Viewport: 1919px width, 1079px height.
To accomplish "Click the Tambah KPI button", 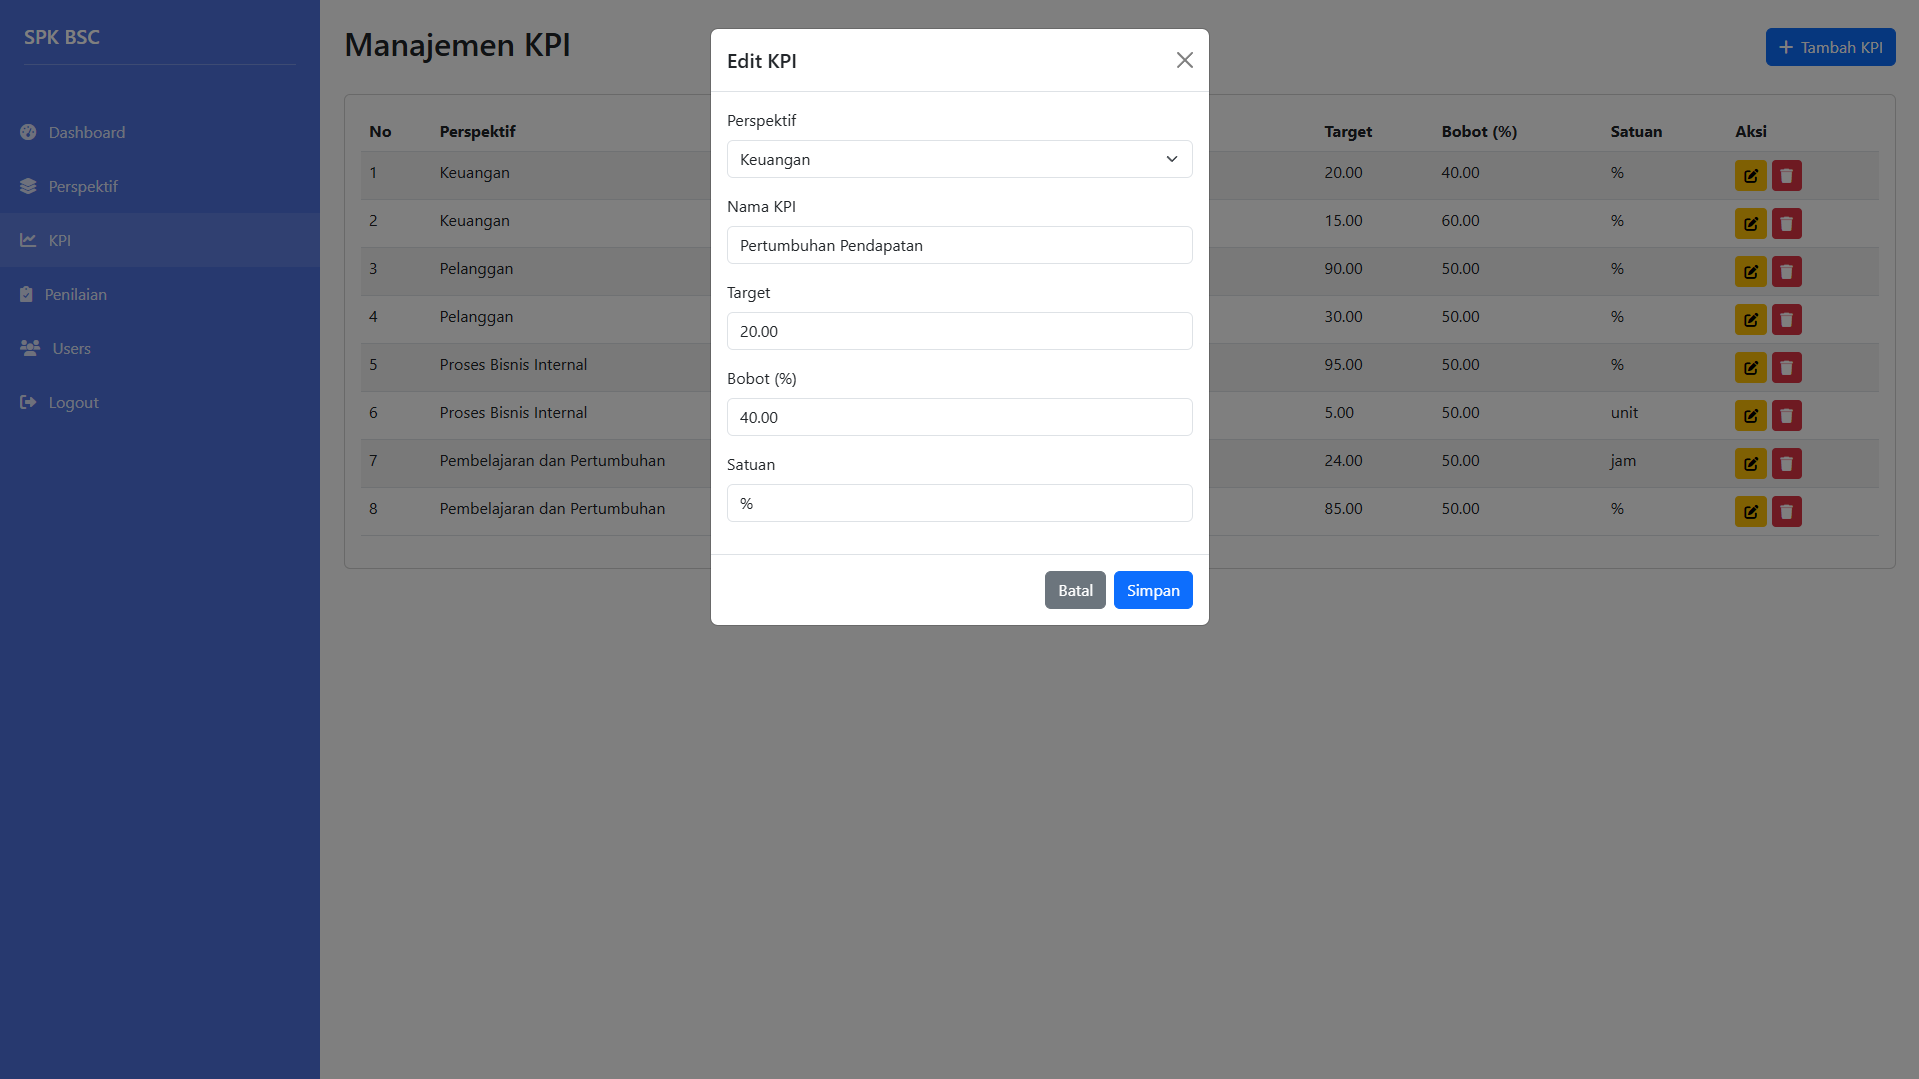I will [1830, 47].
